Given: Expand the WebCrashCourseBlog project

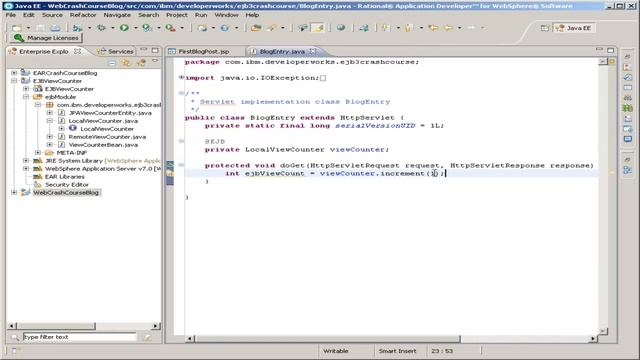Looking at the screenshot, I should (14, 193).
